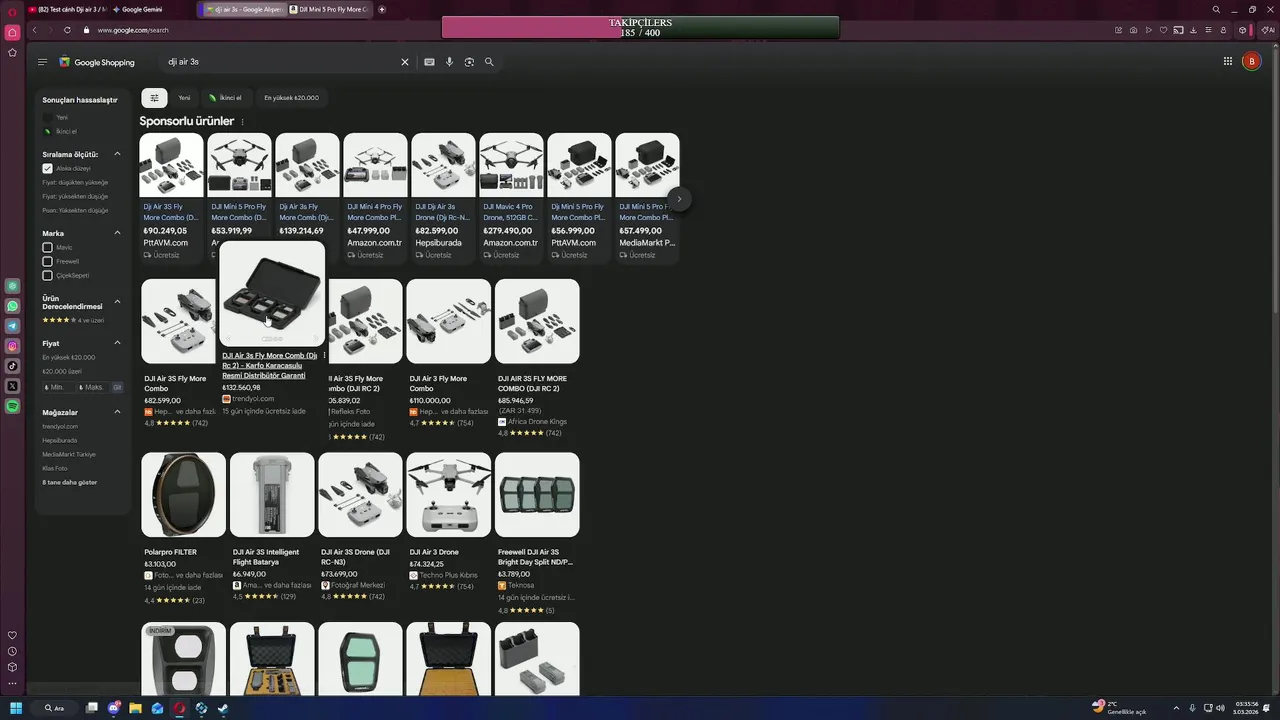Open the taskbar Ara search box
The image size is (1280, 720).
54,708
